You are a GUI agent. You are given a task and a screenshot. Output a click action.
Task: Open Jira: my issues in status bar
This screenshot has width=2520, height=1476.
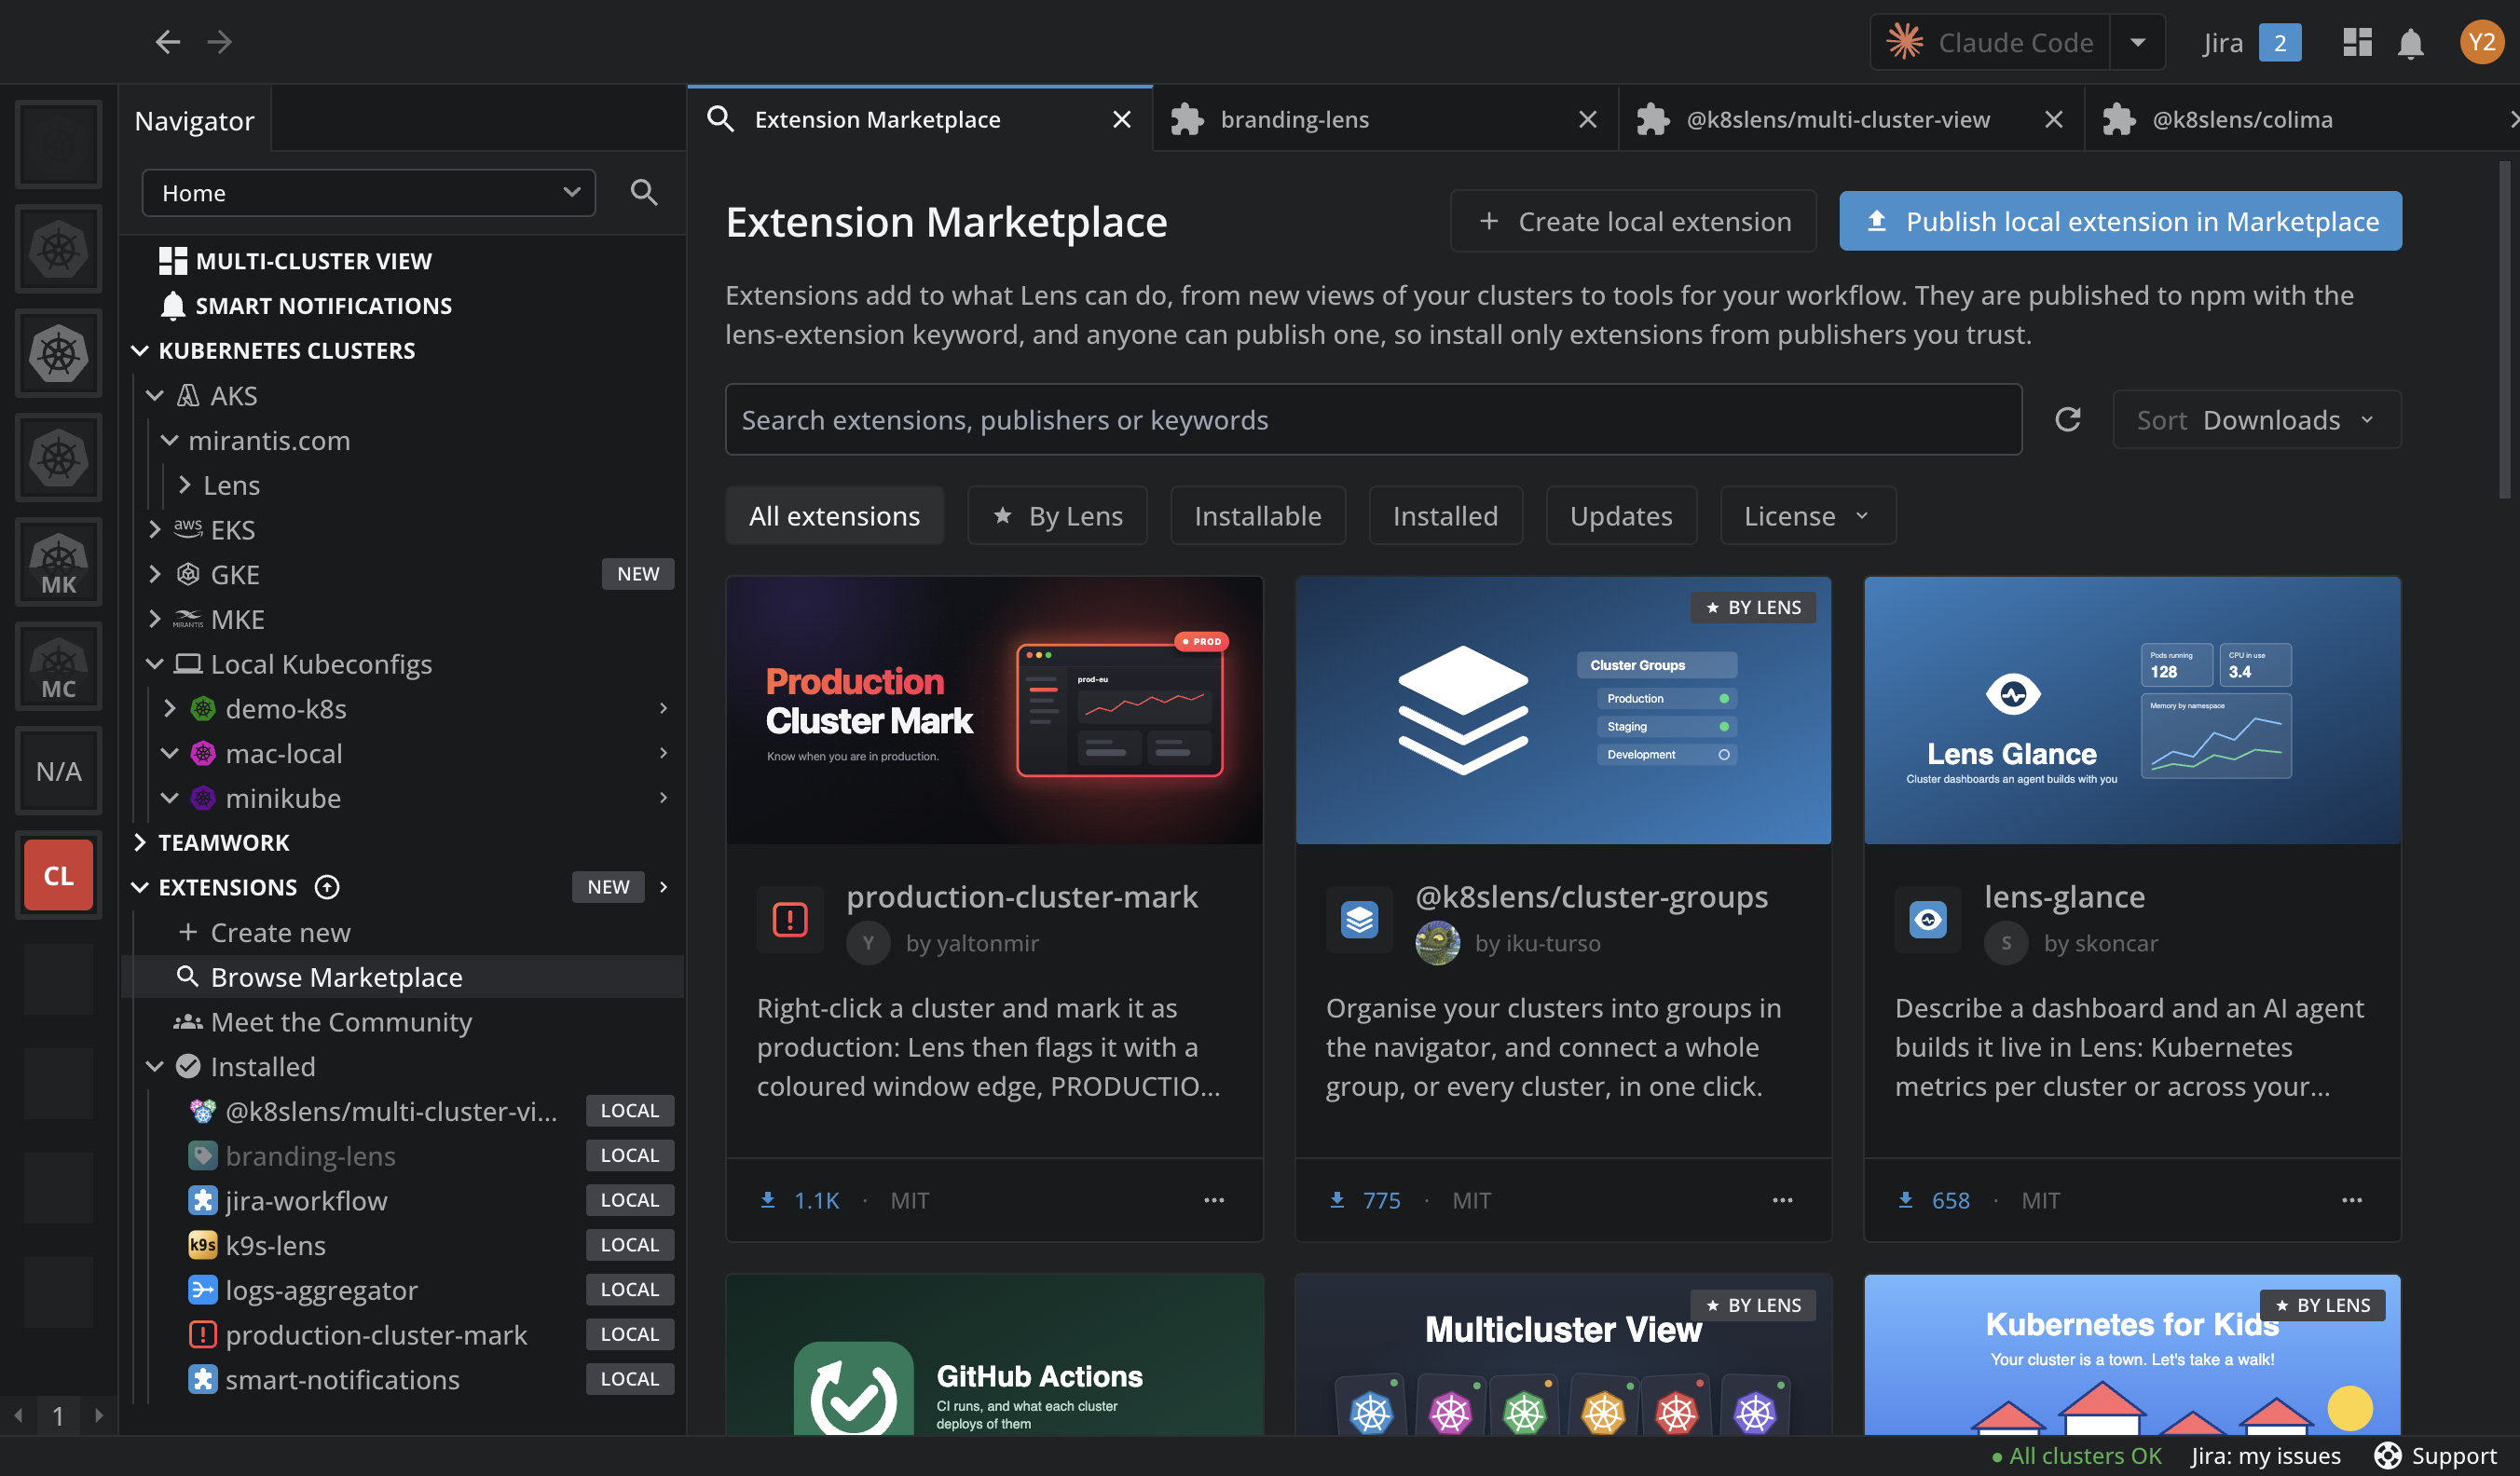pyautogui.click(x=2266, y=1456)
